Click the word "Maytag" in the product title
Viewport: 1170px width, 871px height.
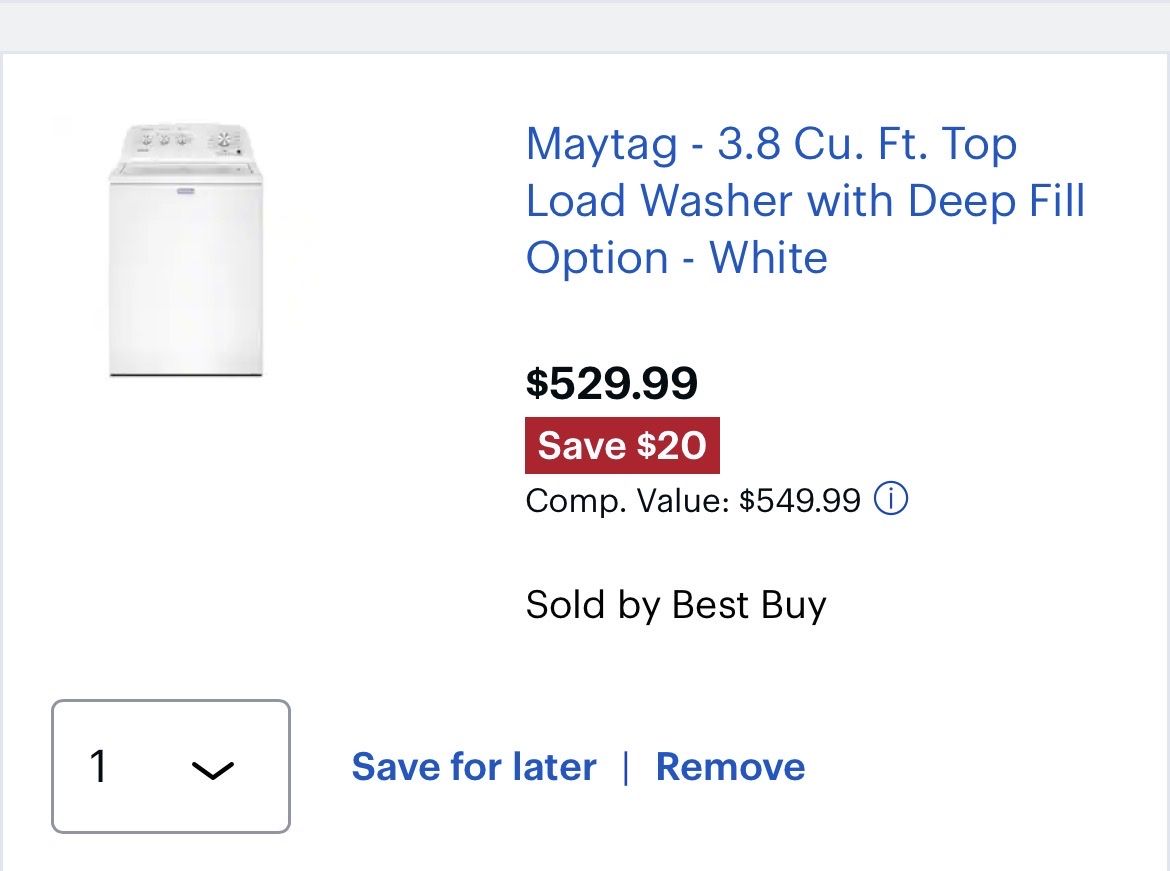tap(601, 144)
